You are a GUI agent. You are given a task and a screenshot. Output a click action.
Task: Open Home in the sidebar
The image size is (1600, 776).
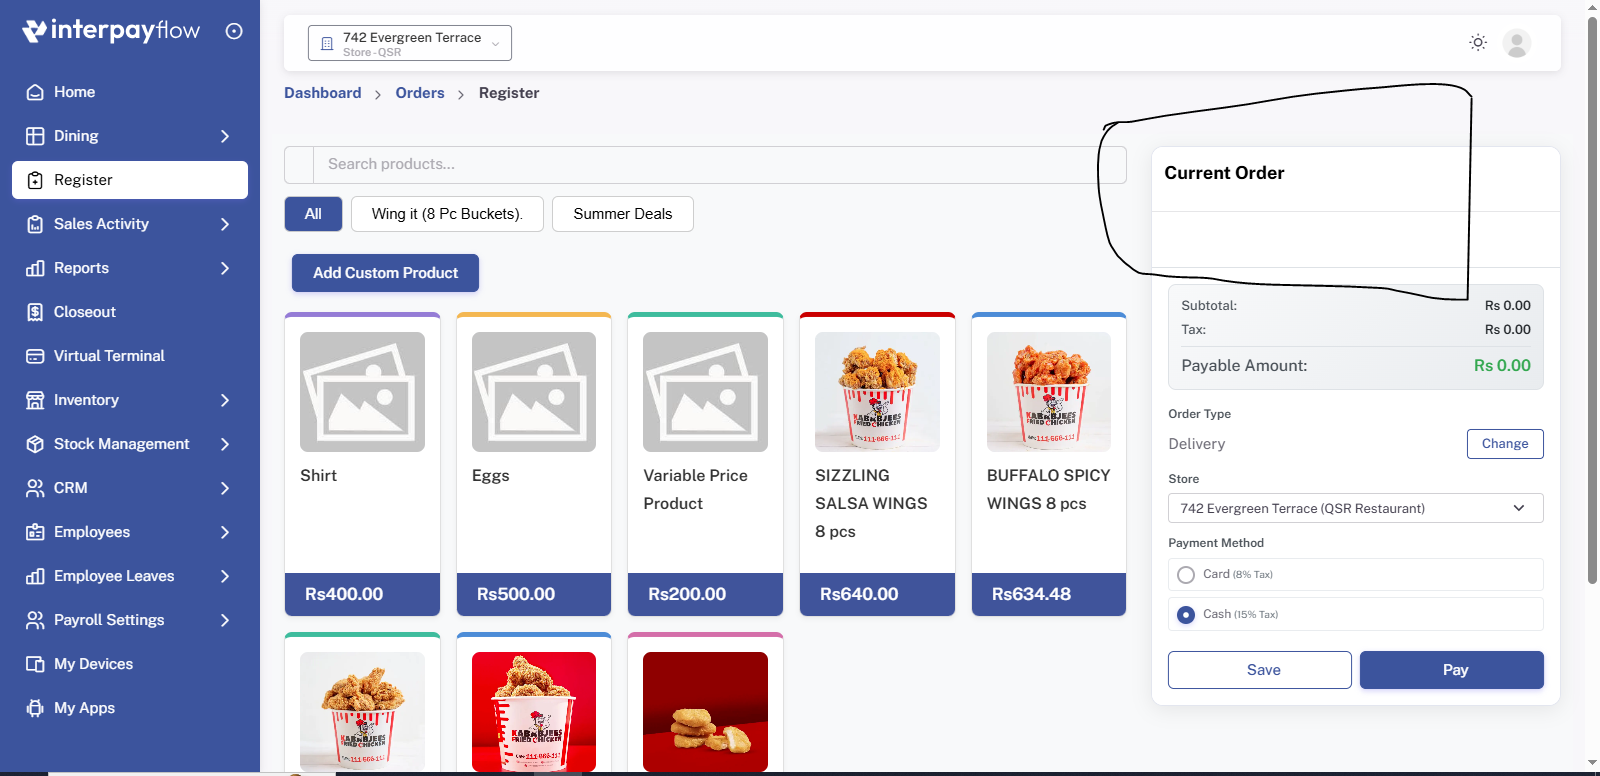[130, 92]
